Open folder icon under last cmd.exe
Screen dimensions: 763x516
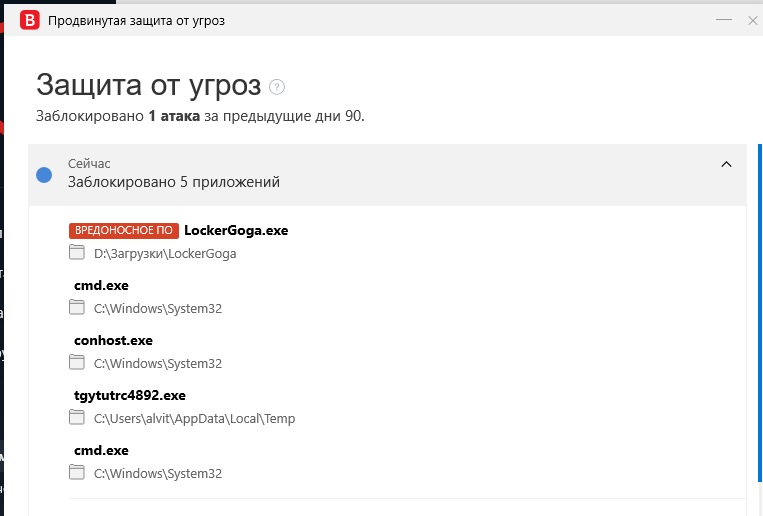tap(76, 472)
